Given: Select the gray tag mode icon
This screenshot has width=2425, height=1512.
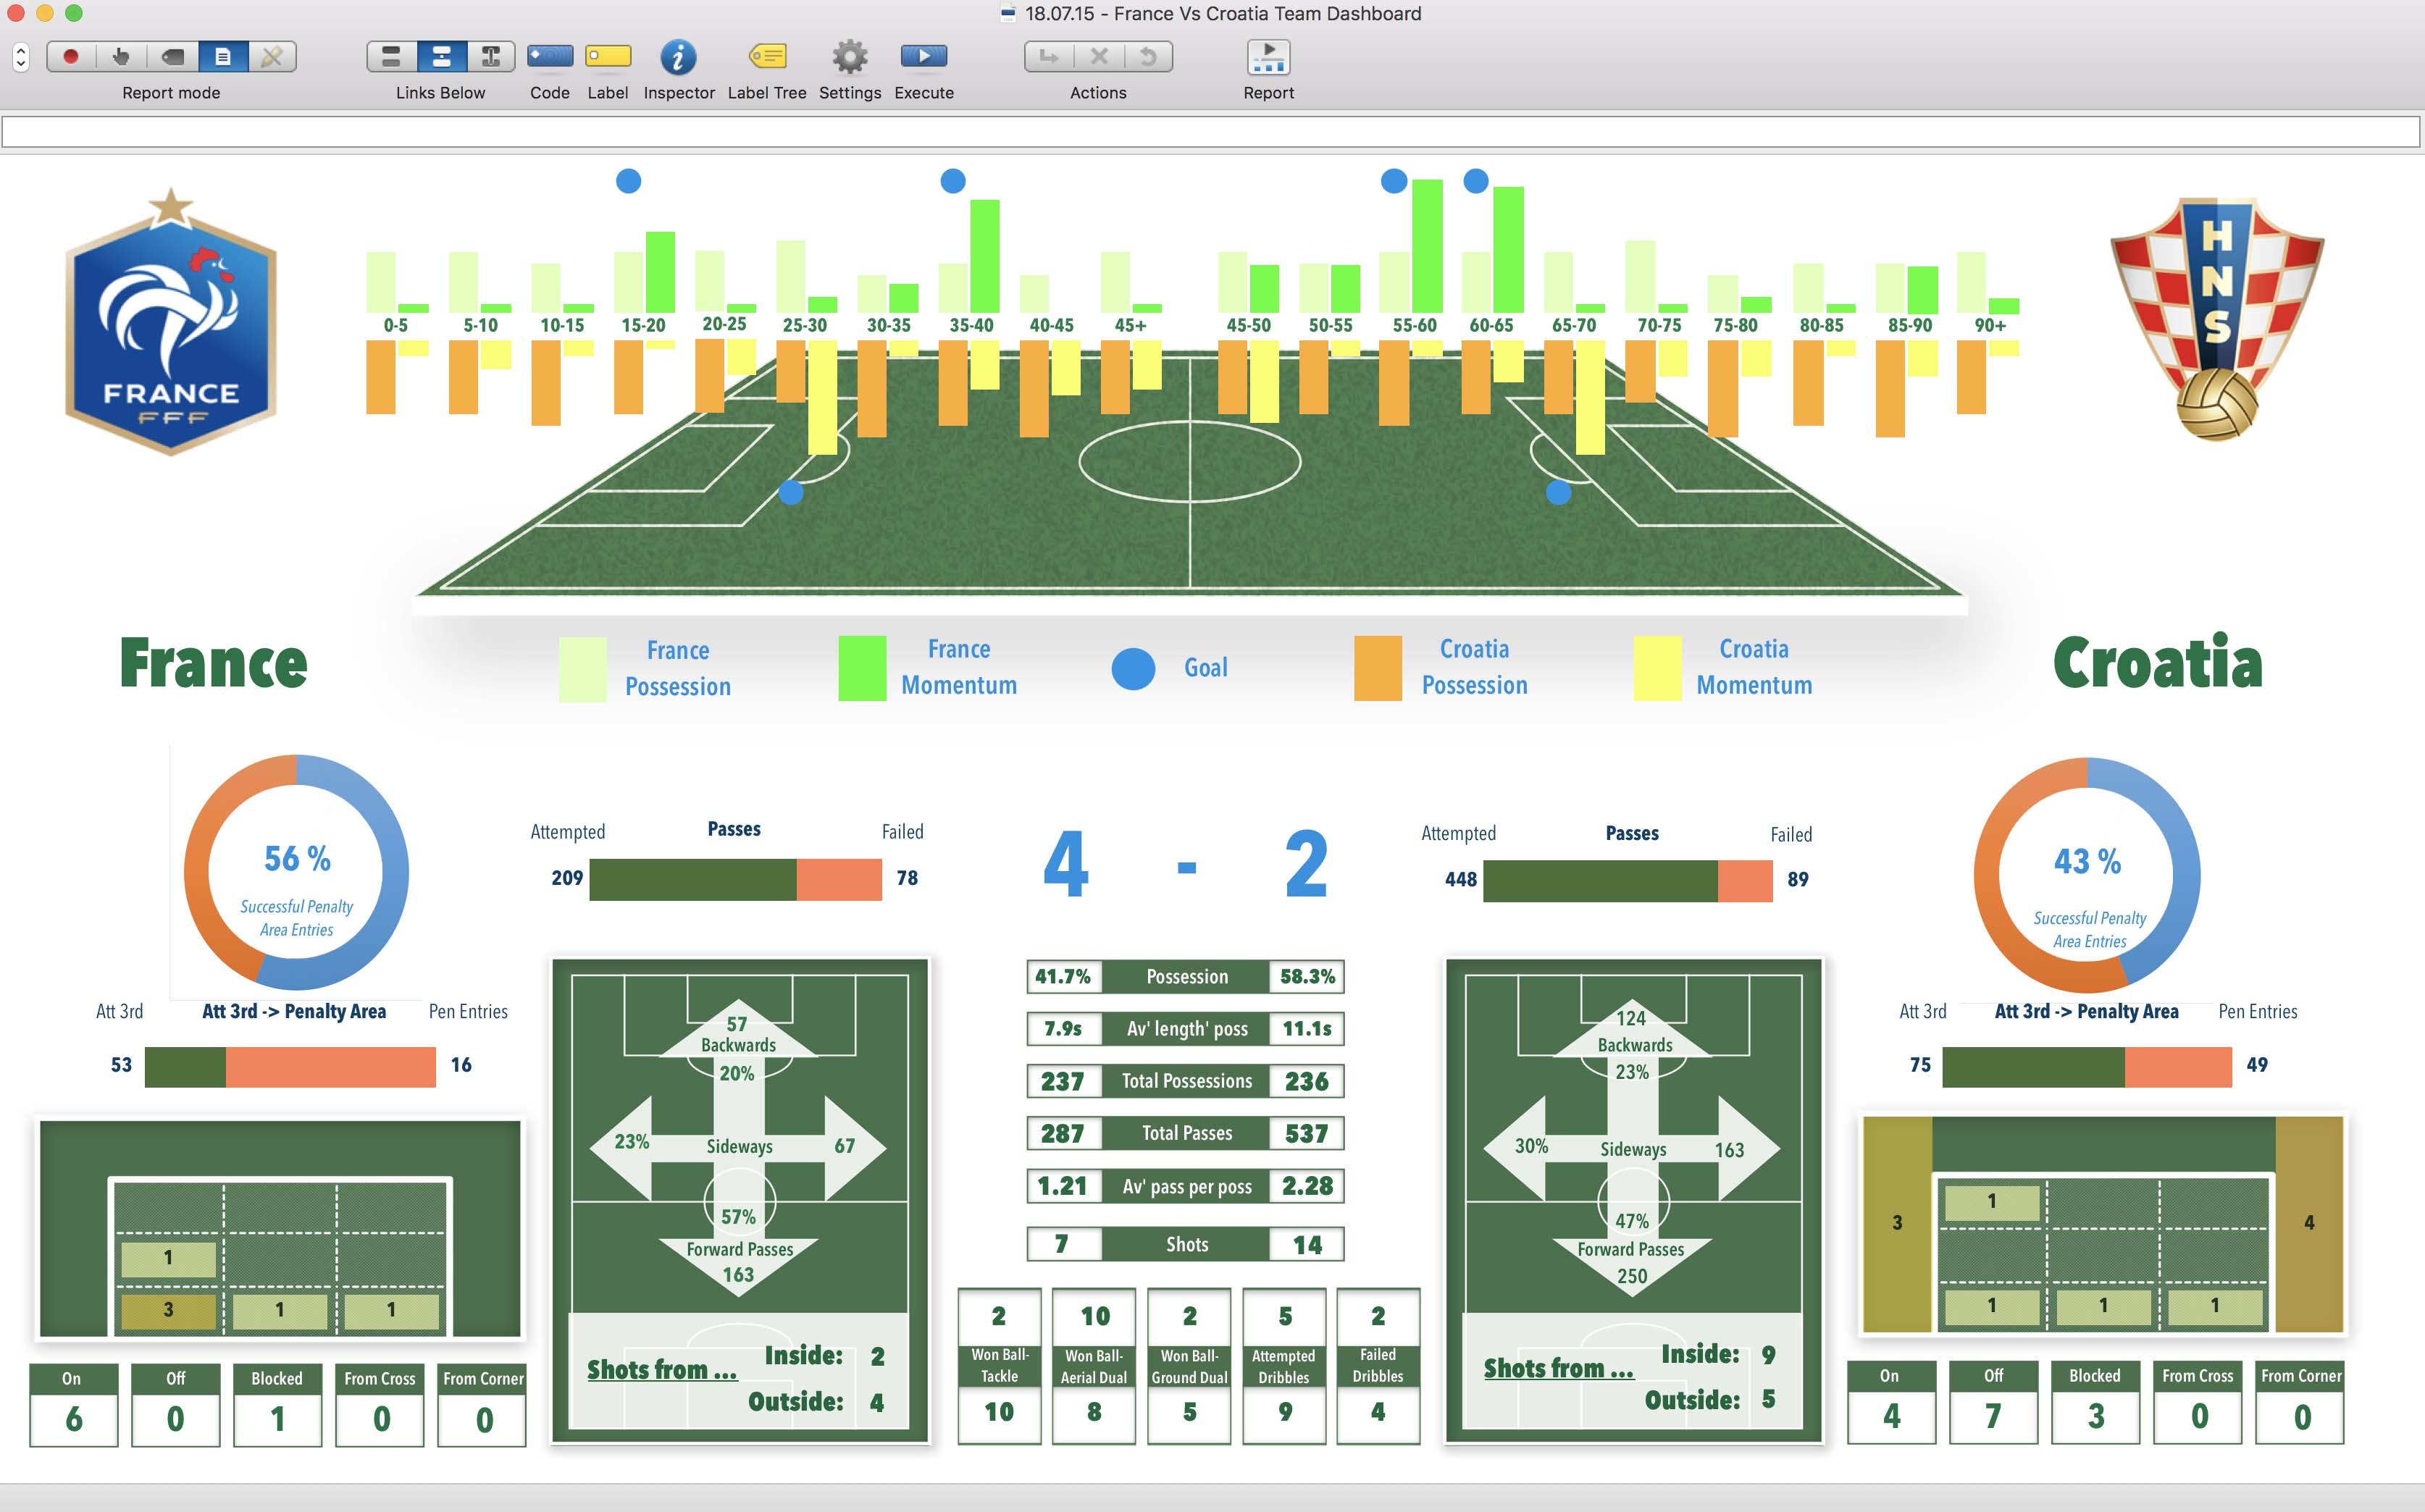Looking at the screenshot, I should coord(172,57).
